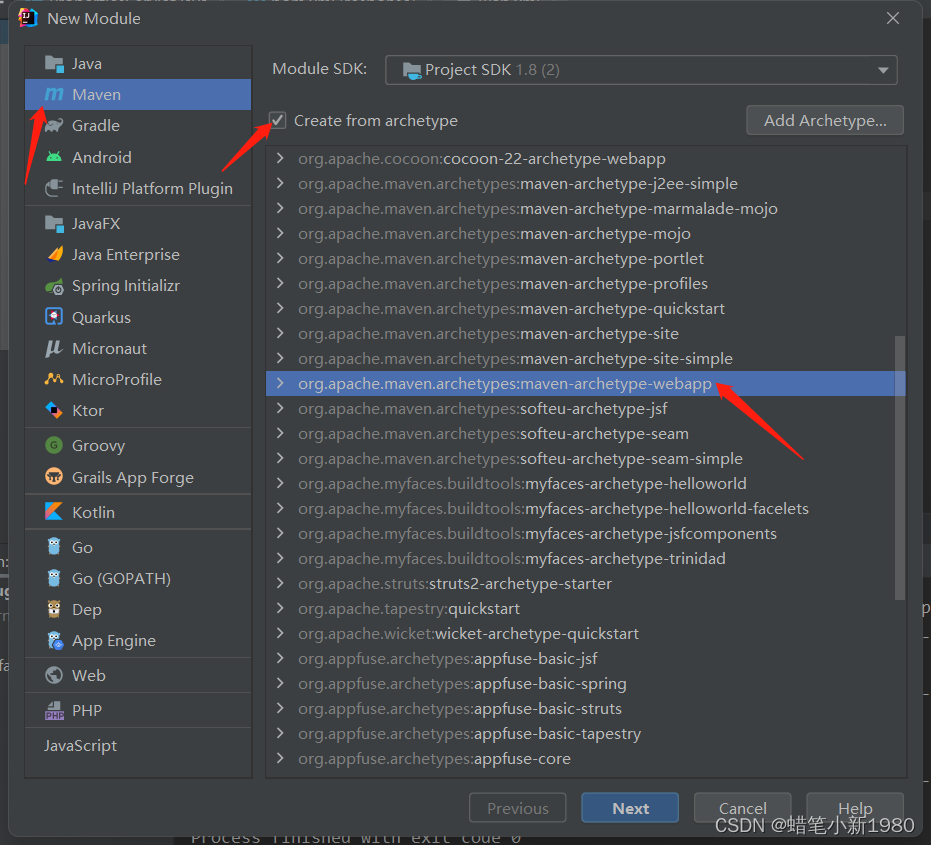Click the IntelliJ logo in title bar
The image size is (931, 845).
[28, 18]
